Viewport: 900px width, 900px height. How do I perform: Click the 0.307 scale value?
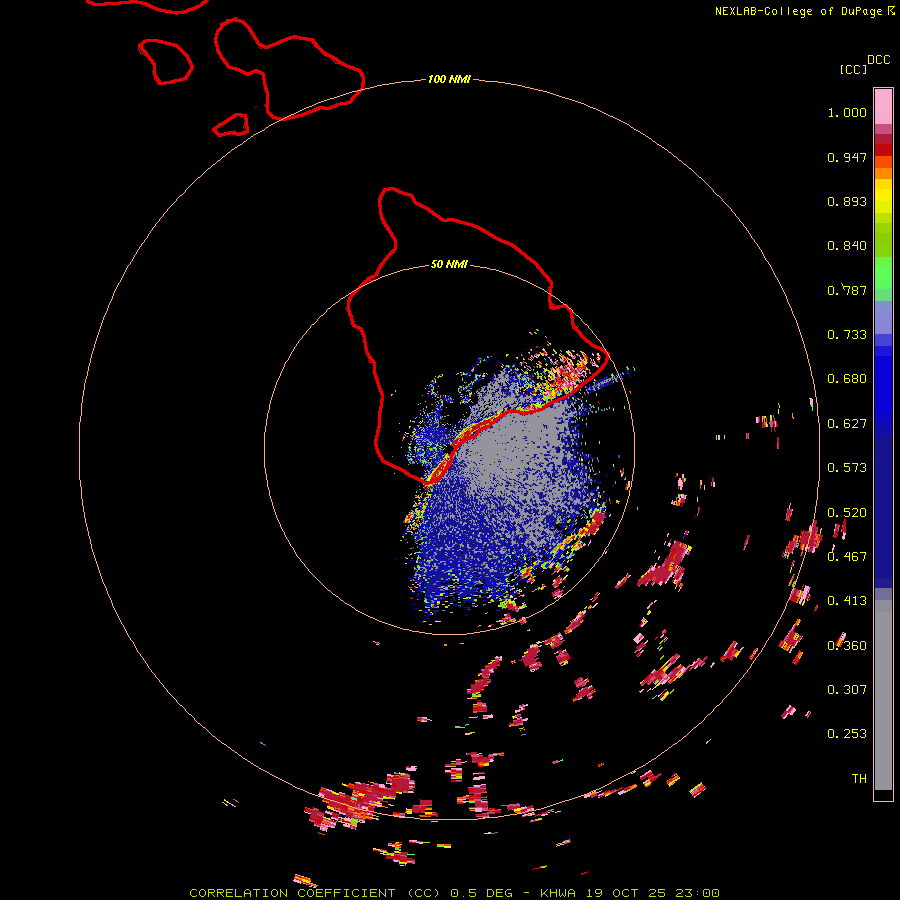(x=847, y=690)
